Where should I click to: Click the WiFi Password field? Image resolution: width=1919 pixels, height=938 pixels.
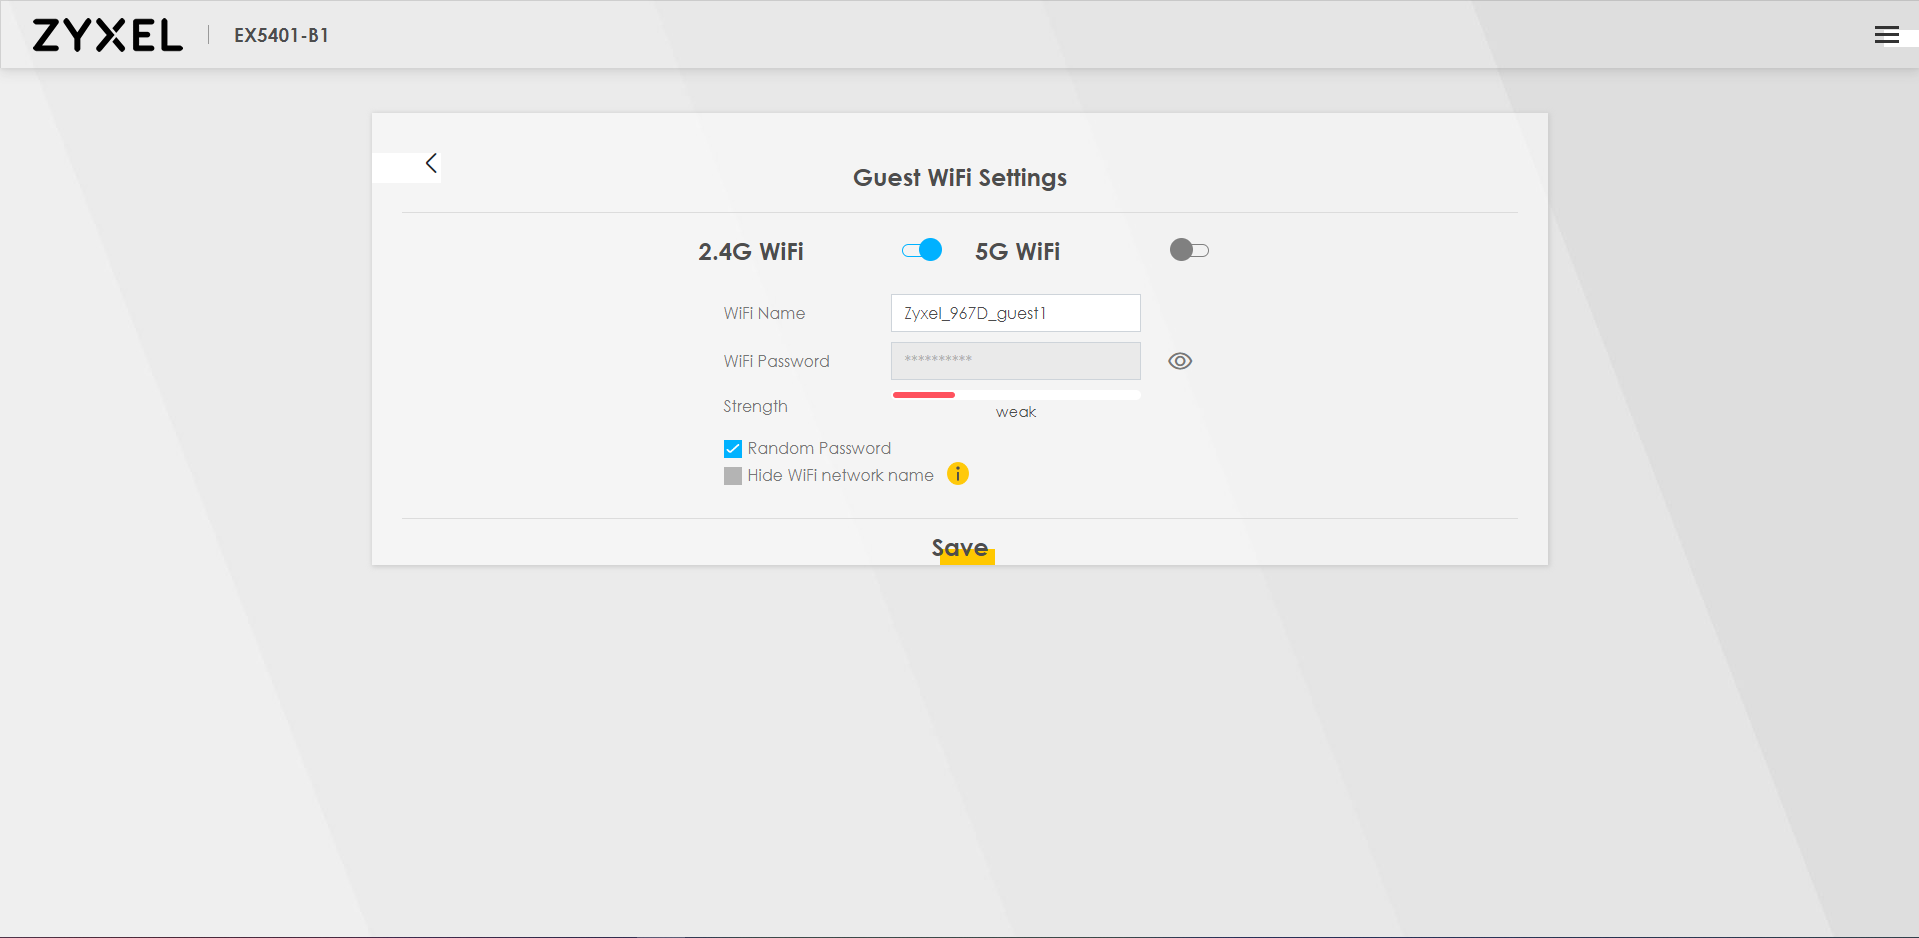tap(1015, 361)
